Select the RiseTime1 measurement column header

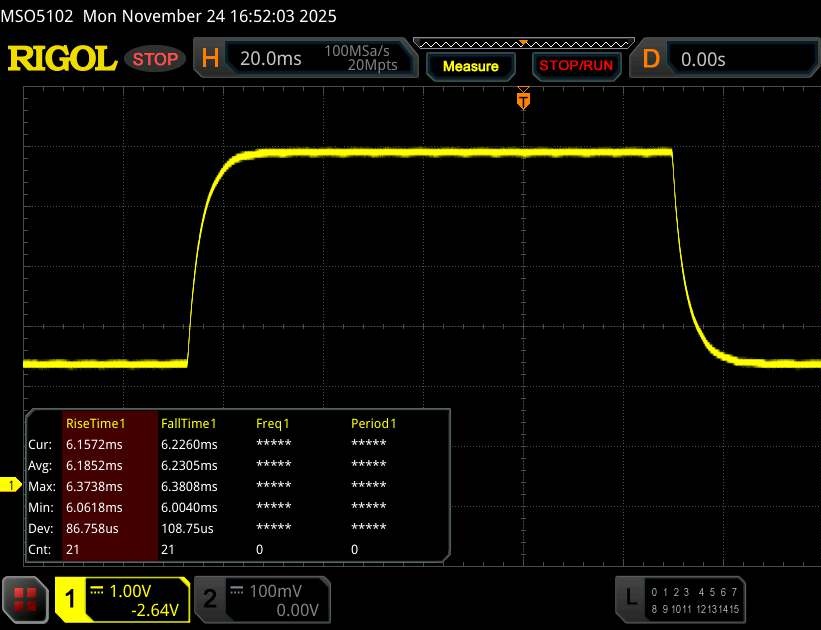point(92,423)
